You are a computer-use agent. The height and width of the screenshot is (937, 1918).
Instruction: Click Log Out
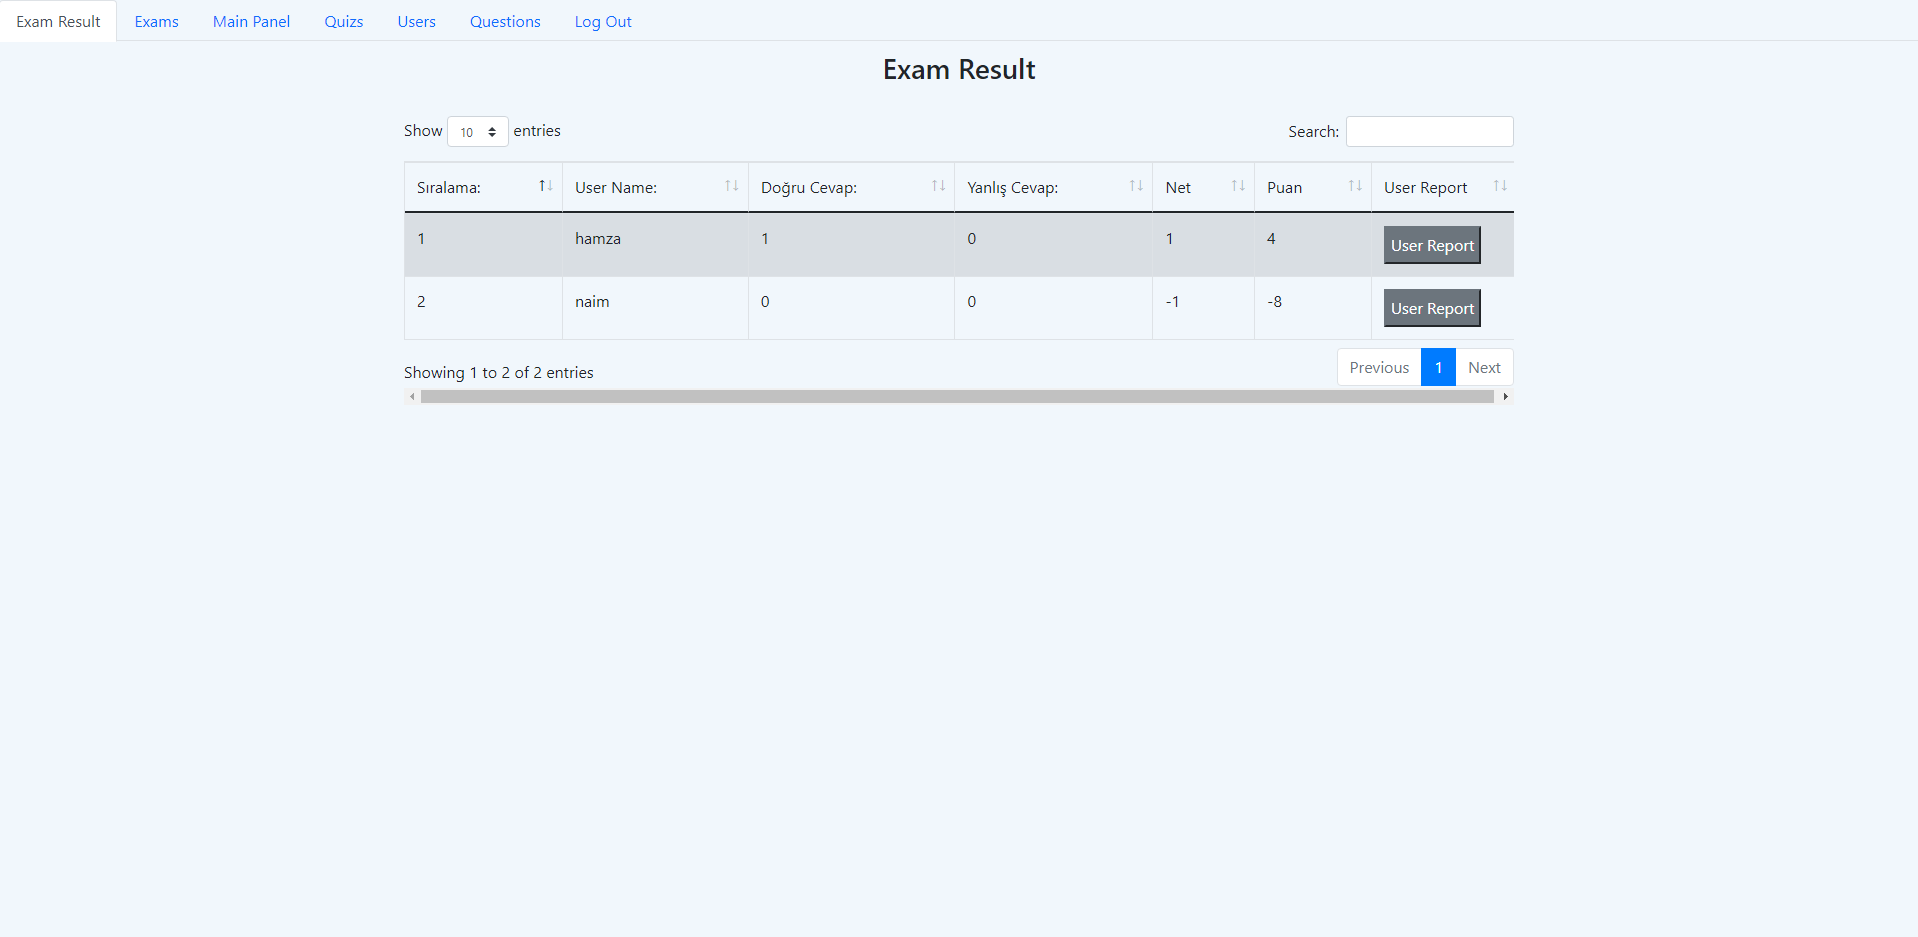[x=602, y=21]
